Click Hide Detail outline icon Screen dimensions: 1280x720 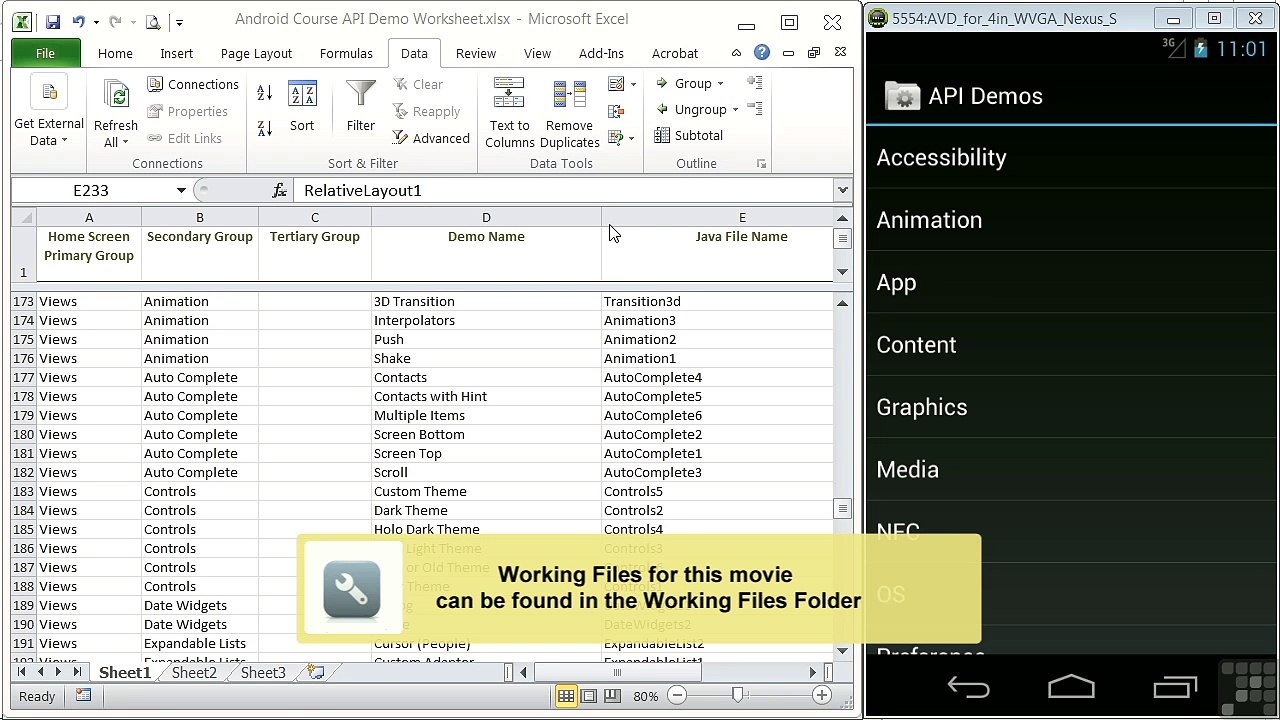[x=755, y=109]
